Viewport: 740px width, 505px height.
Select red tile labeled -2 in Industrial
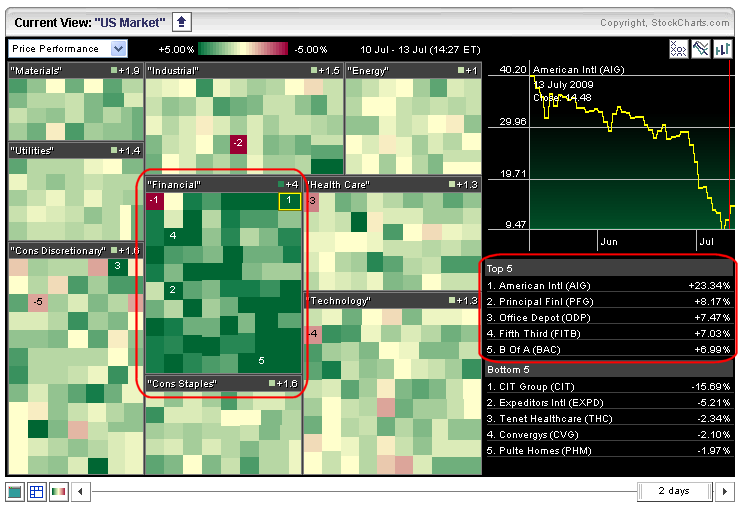(x=238, y=143)
